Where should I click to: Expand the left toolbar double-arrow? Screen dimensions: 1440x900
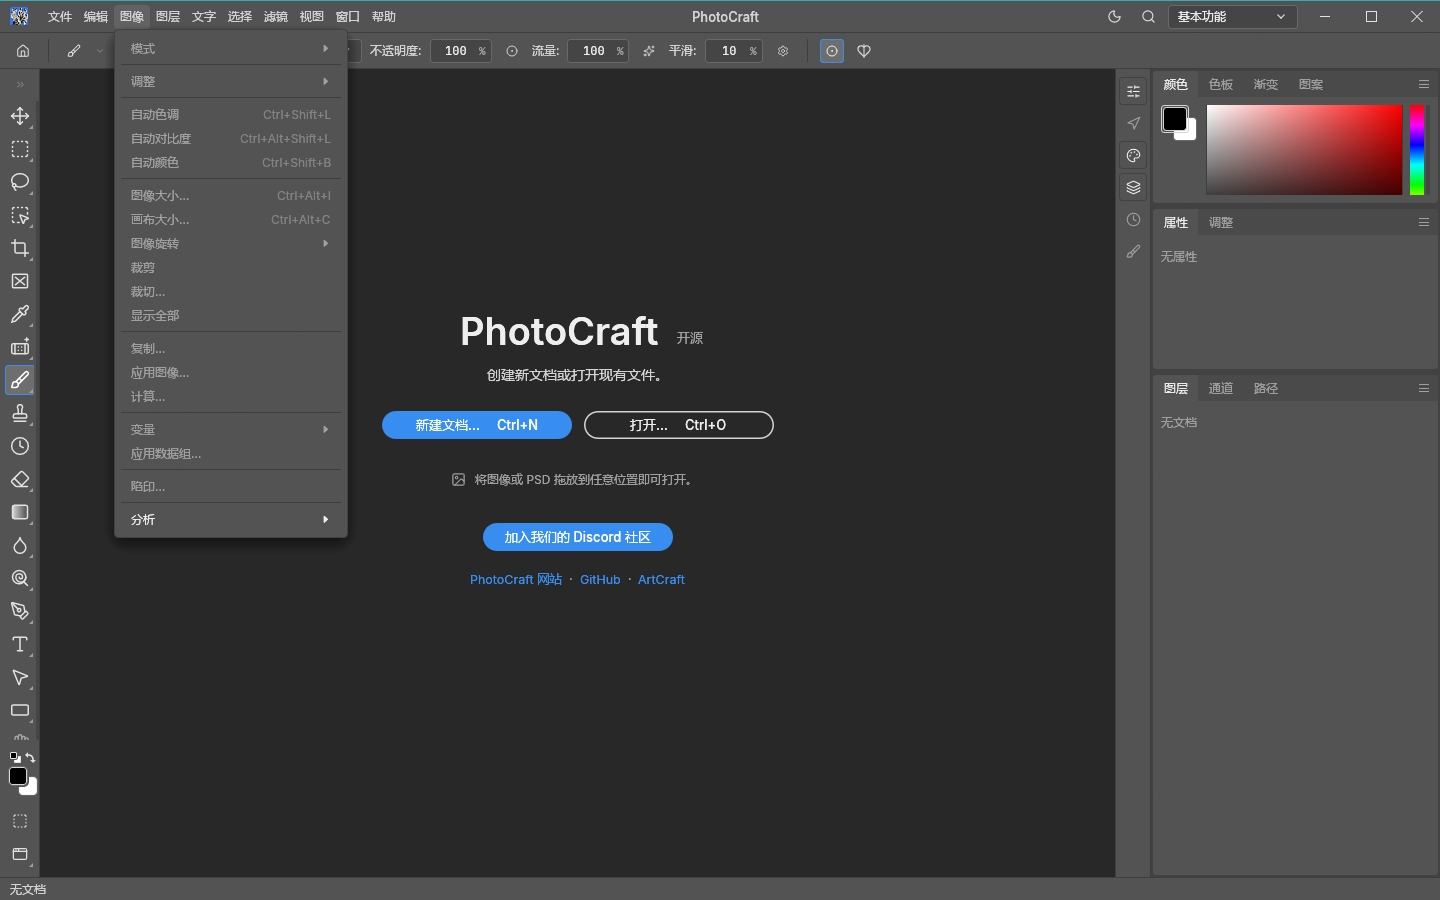click(x=20, y=85)
